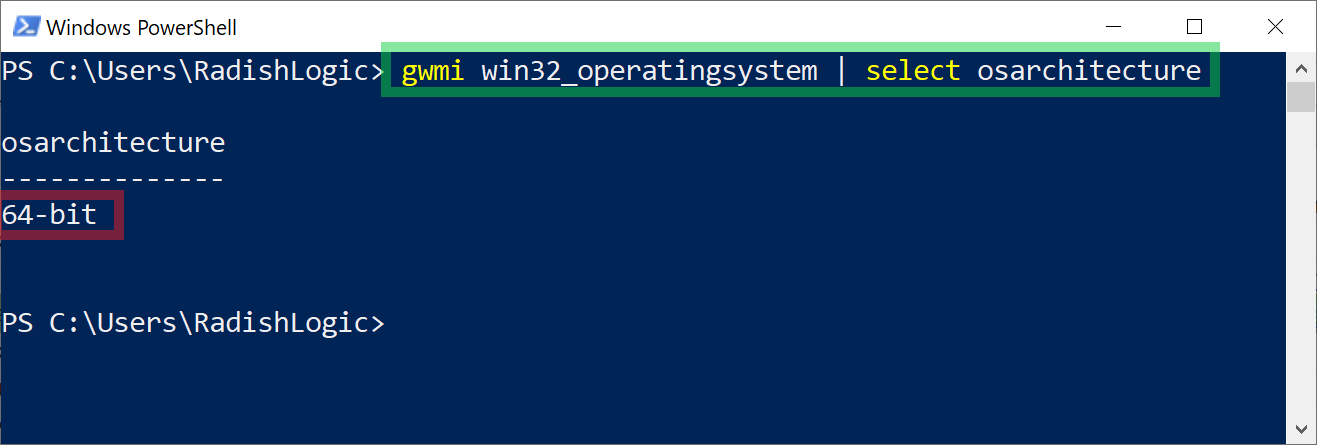Viewport: 1317px width, 445px height.
Task: Click osarchitecture at the end of the command
Action: 1089,71
